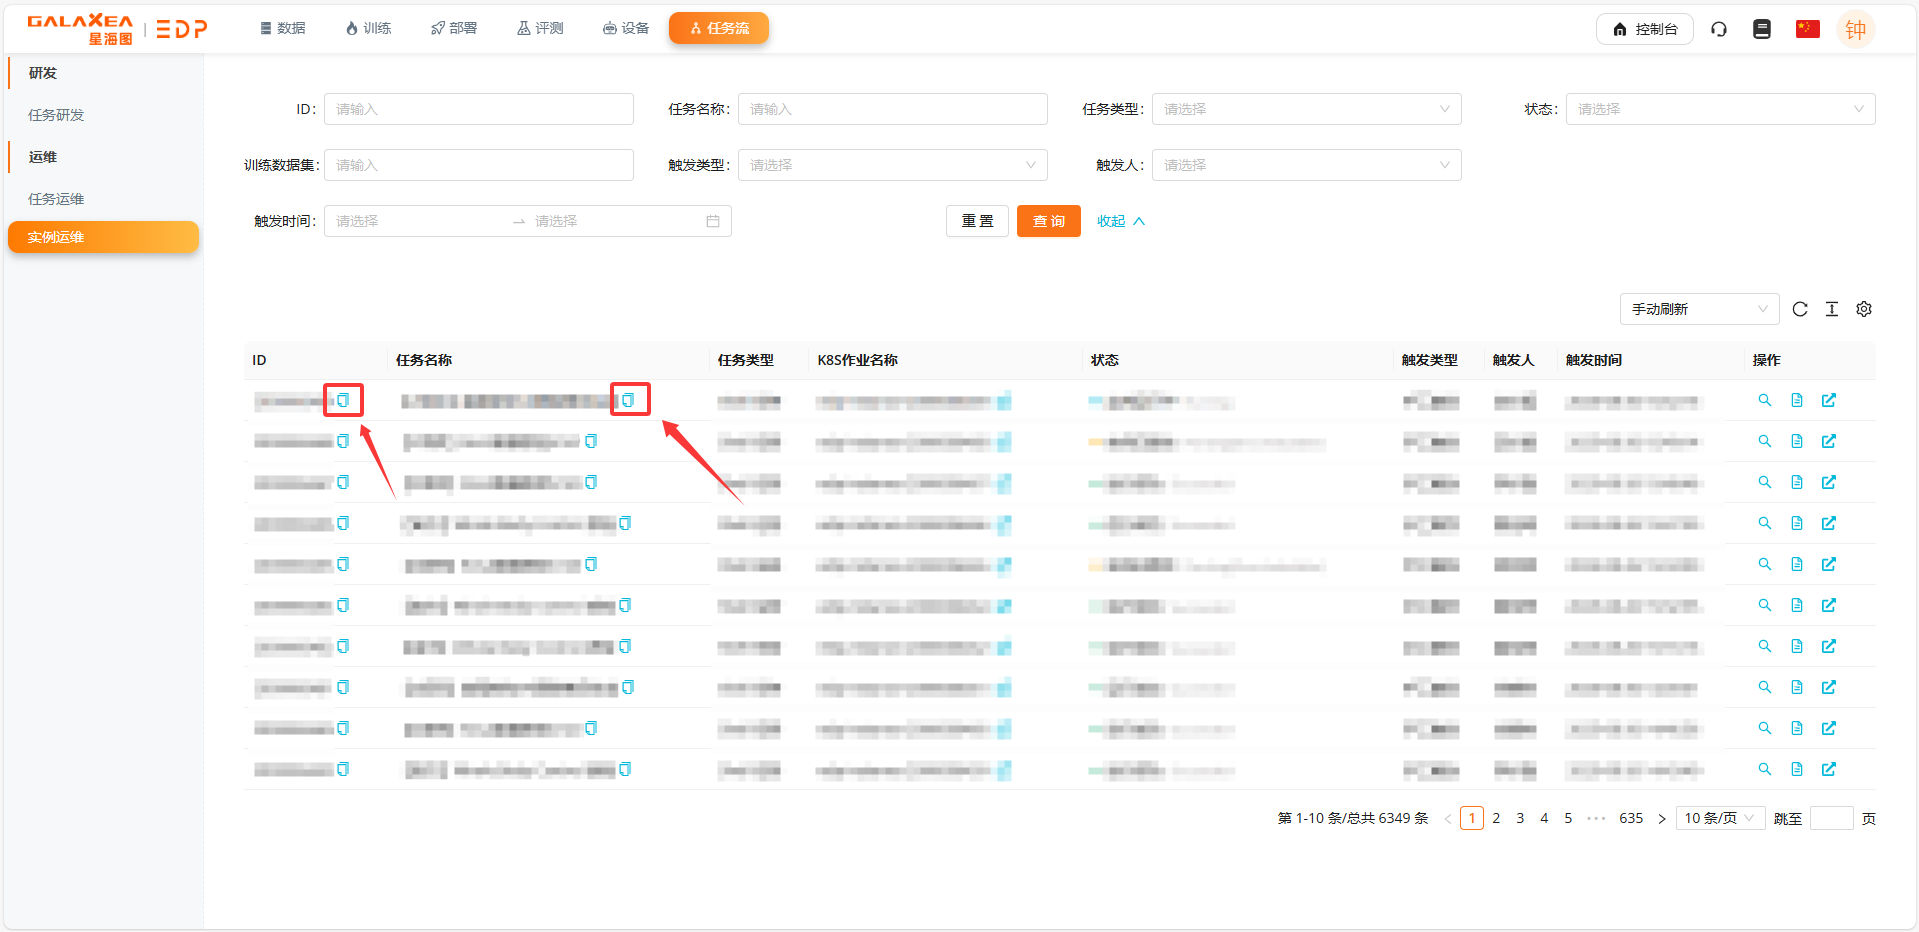Click the 任务名称 input field
Image resolution: width=1919 pixels, height=932 pixels.
[892, 109]
